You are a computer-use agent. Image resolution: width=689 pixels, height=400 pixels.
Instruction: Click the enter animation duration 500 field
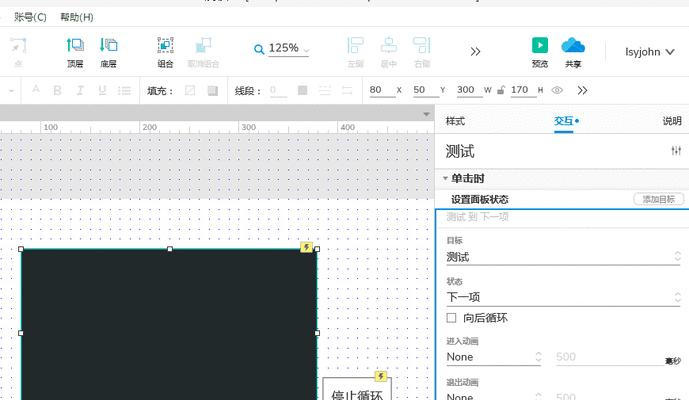[609, 357]
